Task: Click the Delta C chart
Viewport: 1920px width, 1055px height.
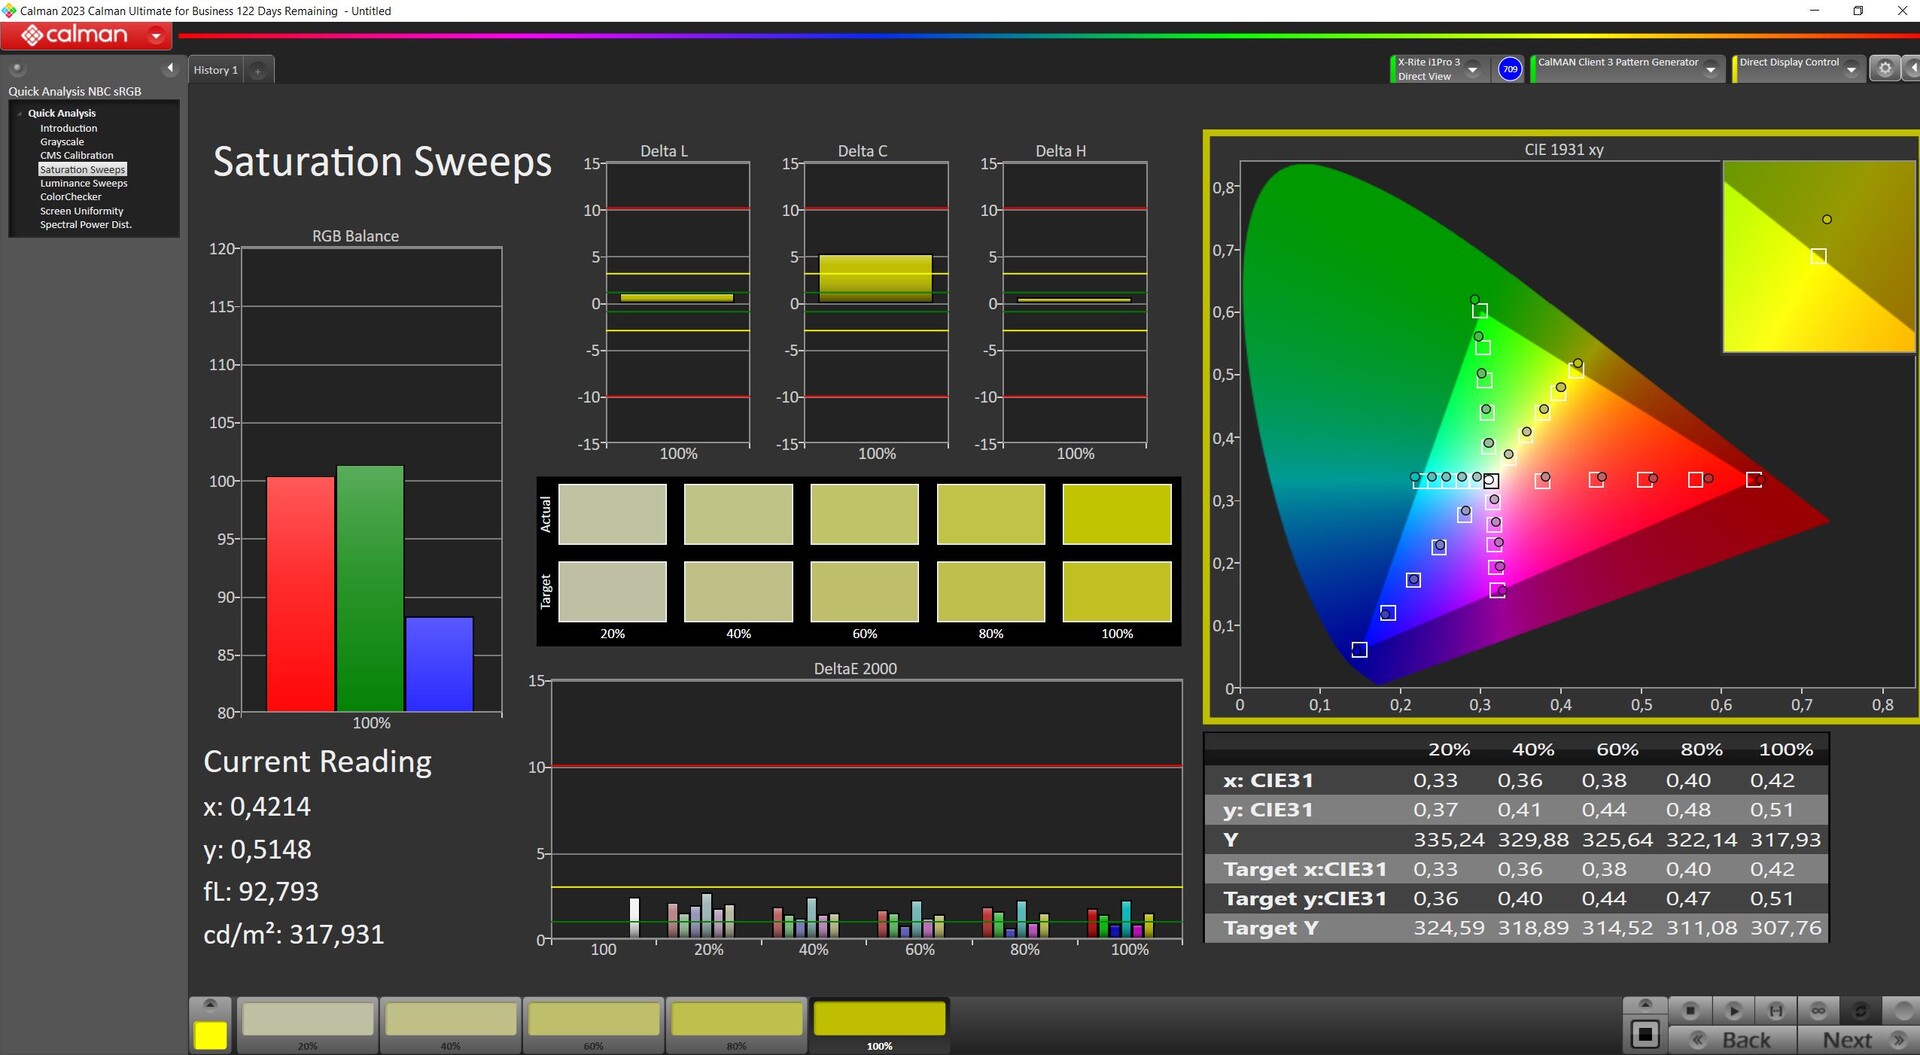Action: tap(876, 303)
